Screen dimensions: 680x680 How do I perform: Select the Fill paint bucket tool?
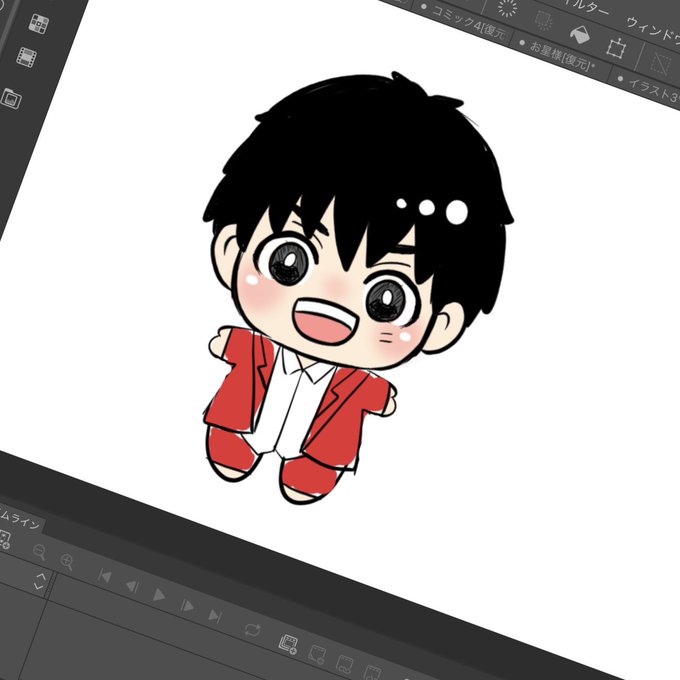[x=580, y=34]
